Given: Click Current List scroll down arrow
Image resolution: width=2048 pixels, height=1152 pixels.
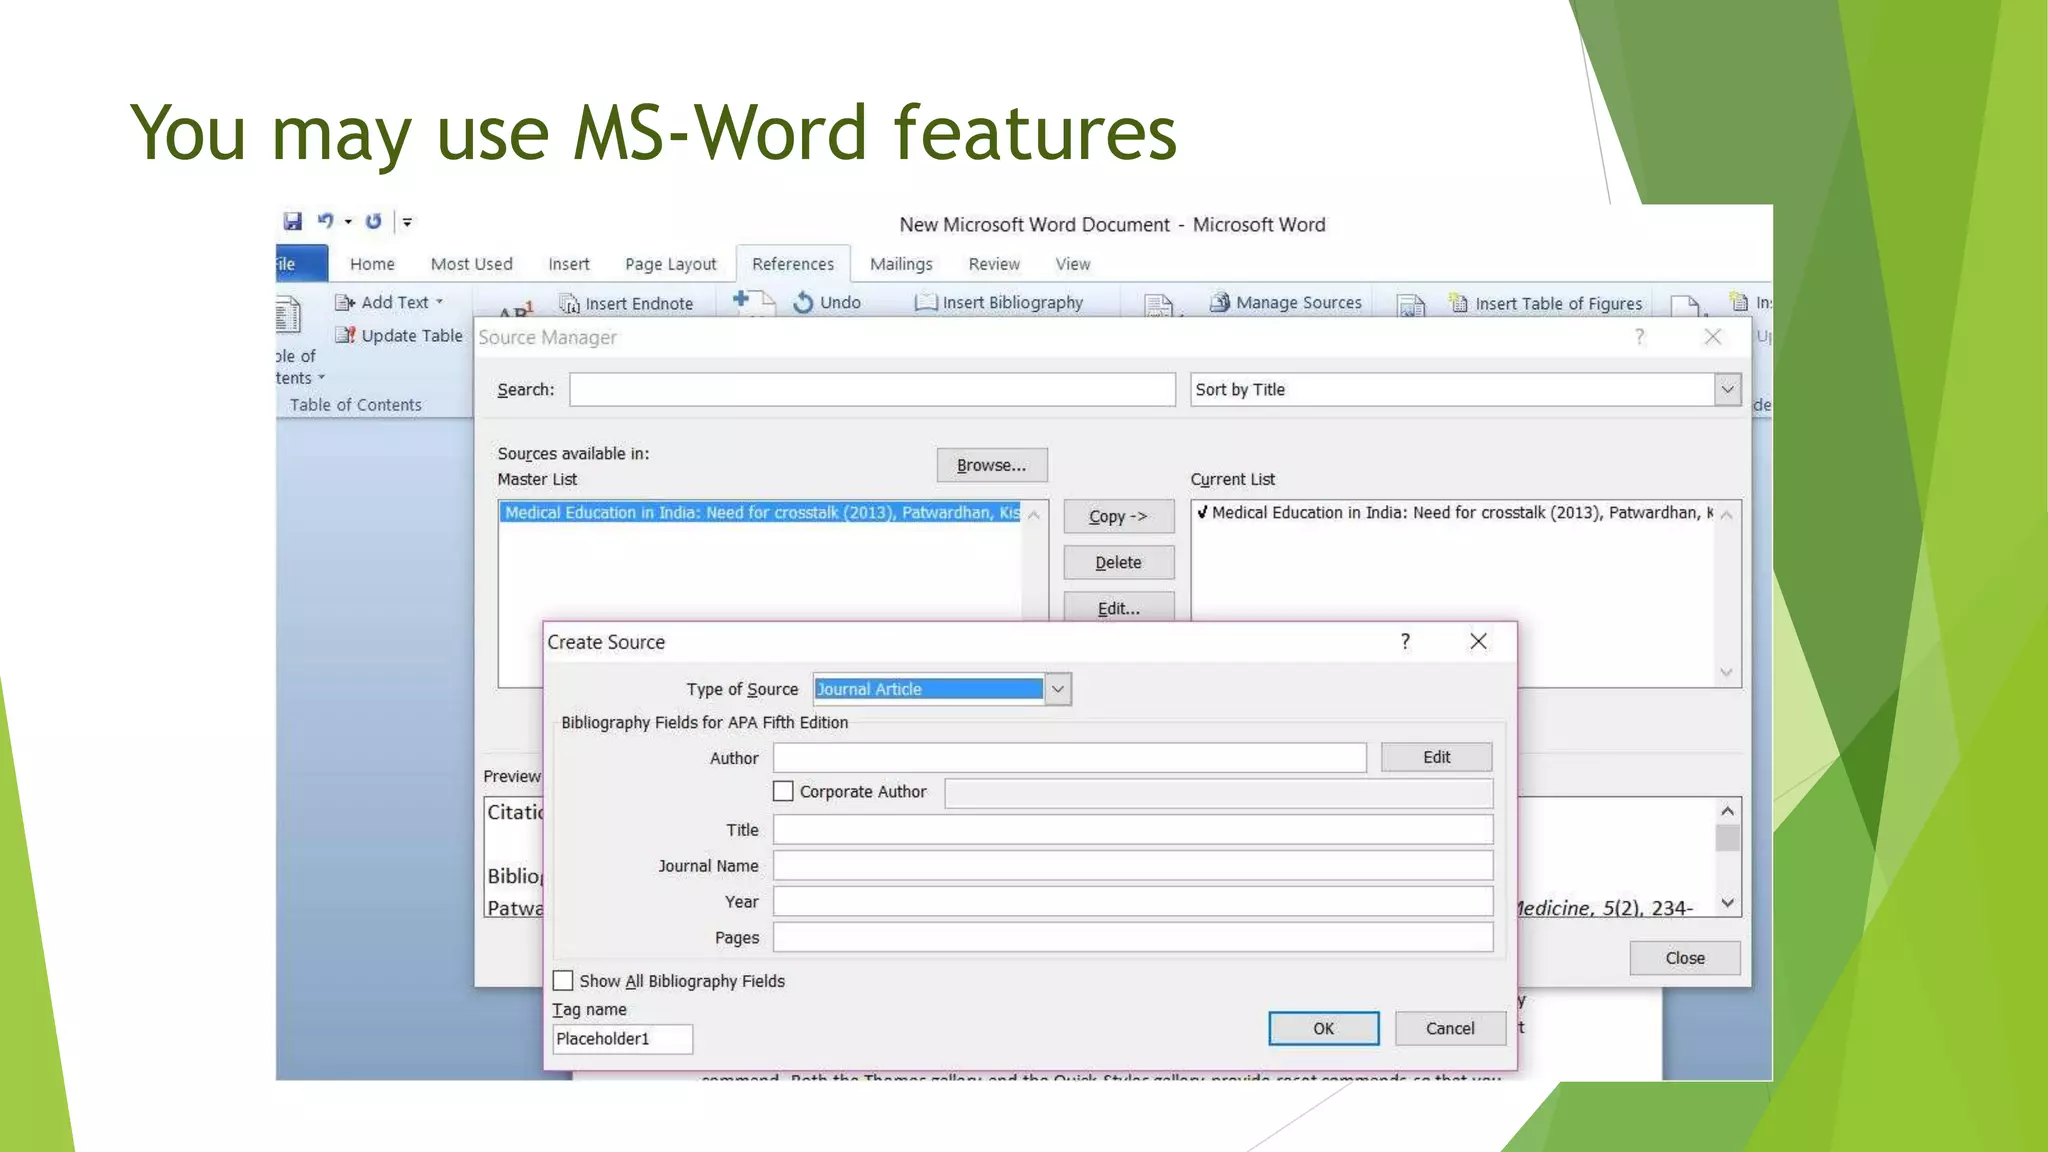Looking at the screenshot, I should coord(1726,673).
